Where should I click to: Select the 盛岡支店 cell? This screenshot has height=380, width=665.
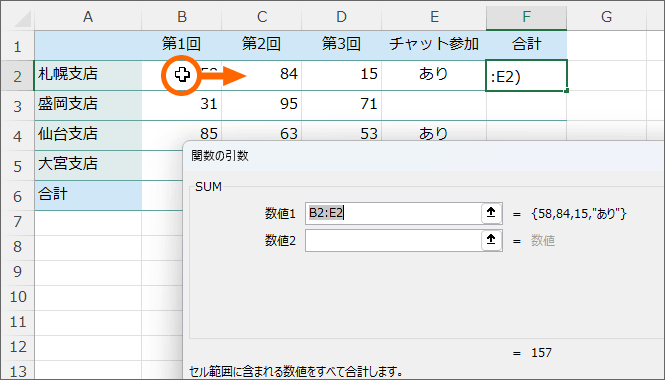point(88,105)
